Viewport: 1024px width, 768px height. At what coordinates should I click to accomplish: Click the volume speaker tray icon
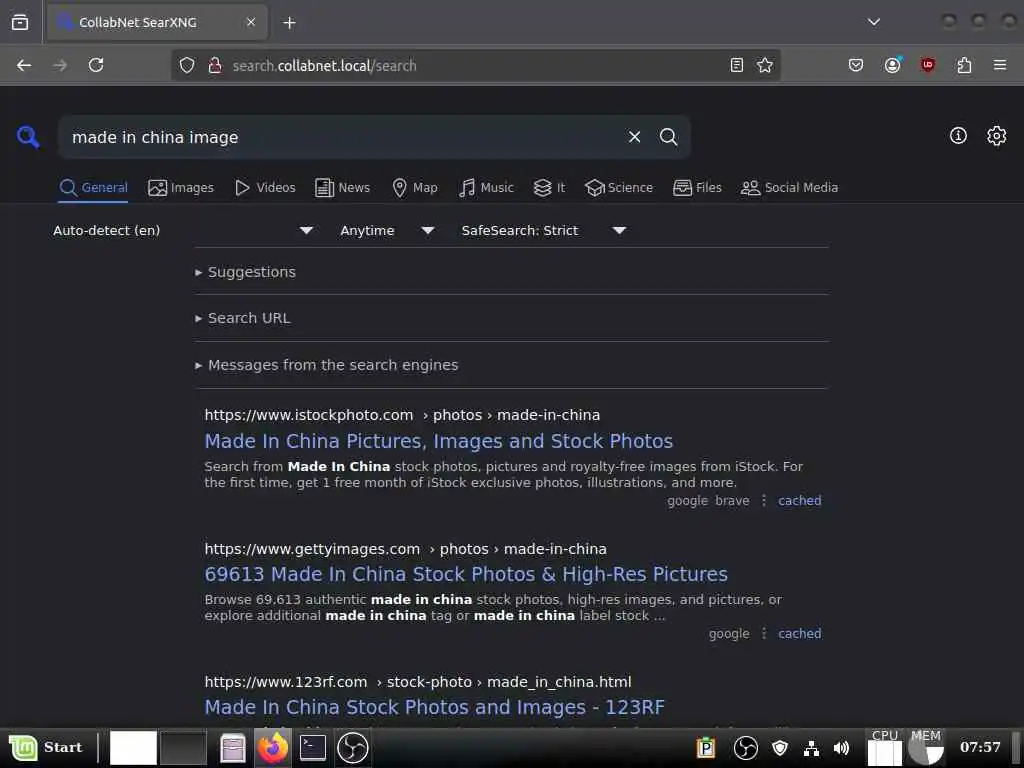841,748
